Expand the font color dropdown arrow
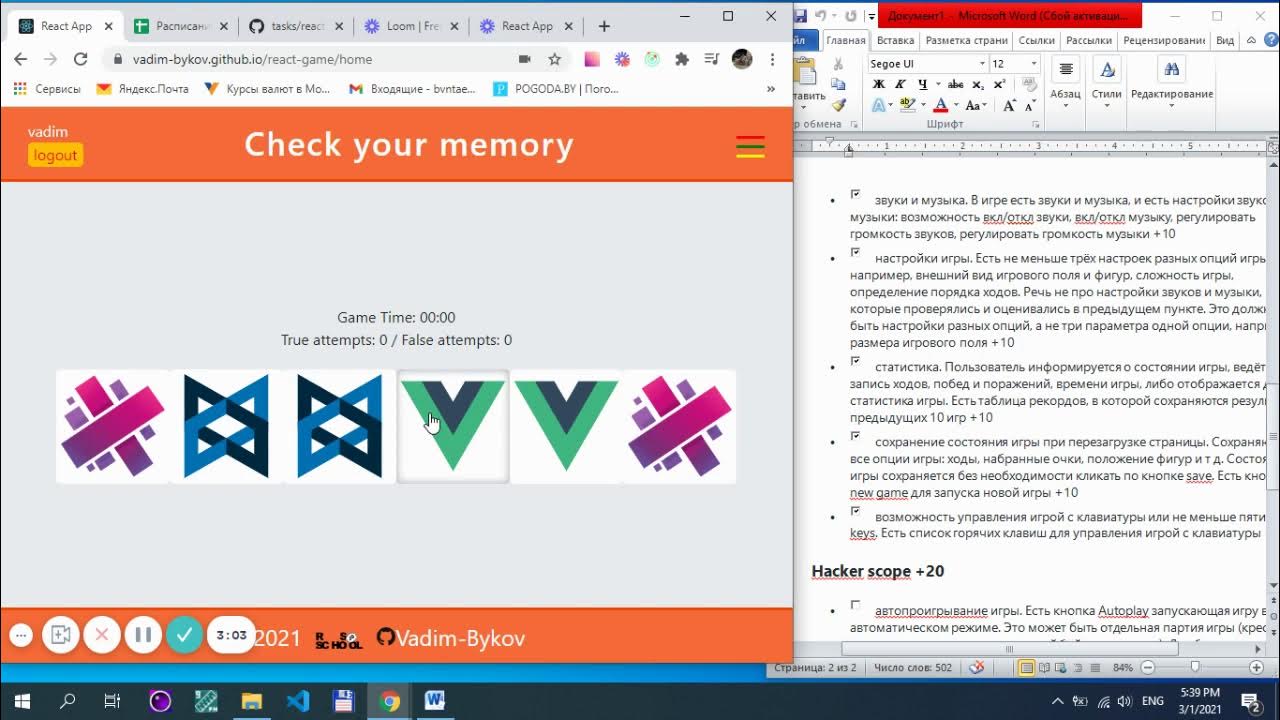The image size is (1280, 720). (955, 105)
